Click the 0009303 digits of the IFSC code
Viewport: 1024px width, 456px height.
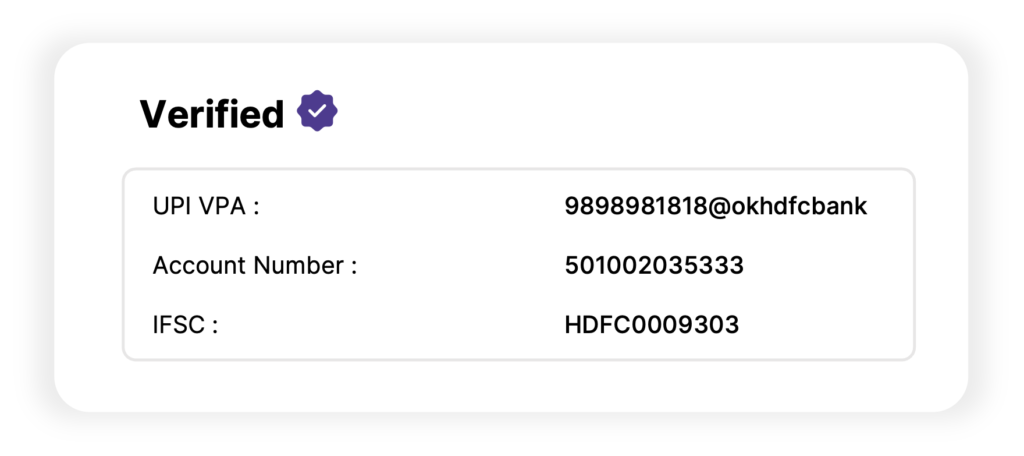coord(682,325)
